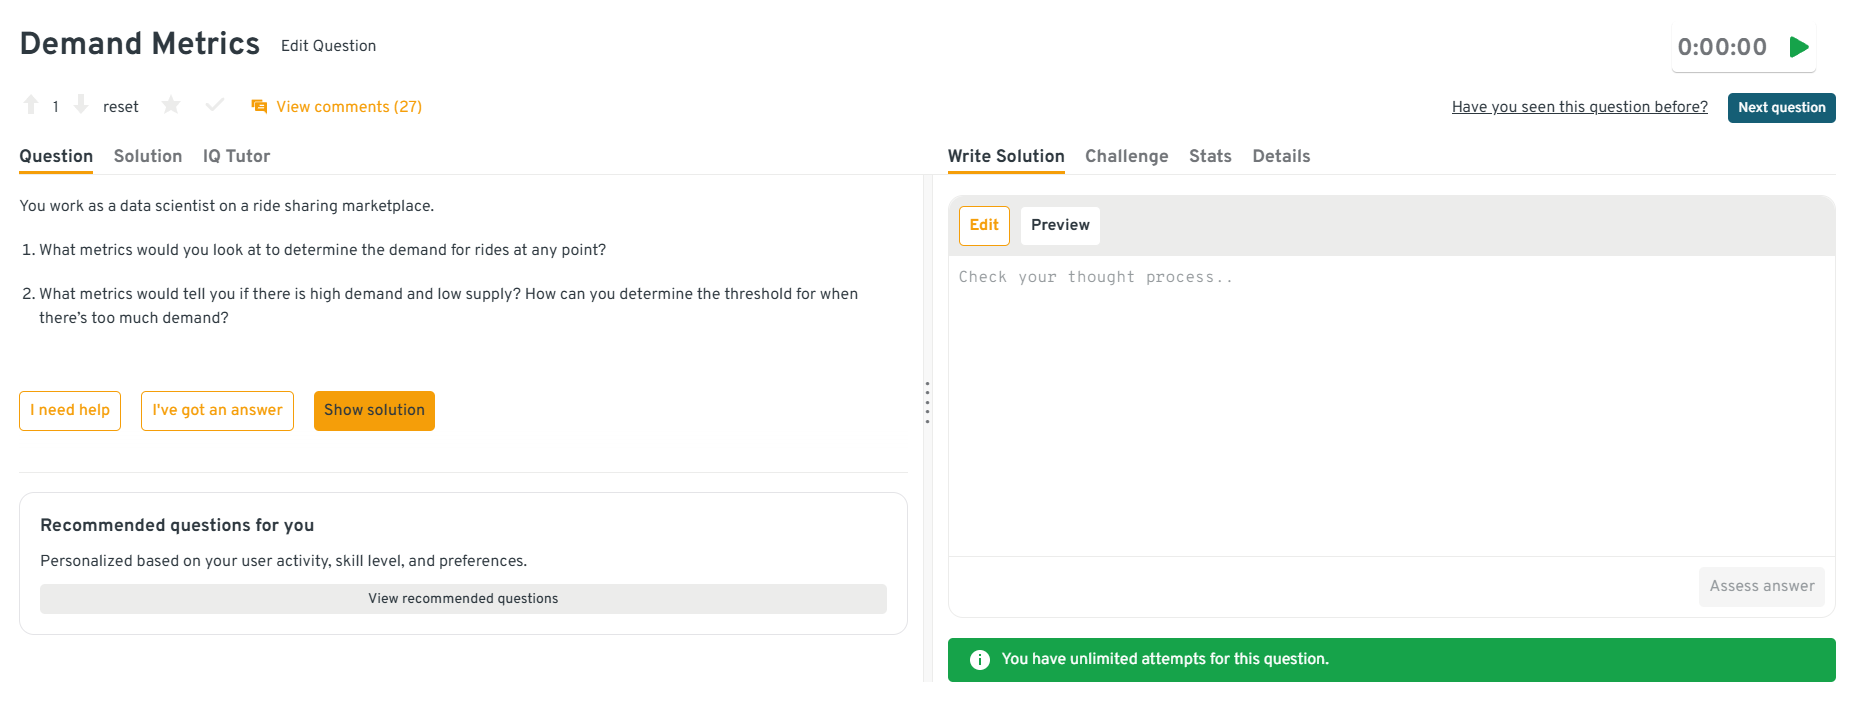Go to the Next question
The image size is (1866, 702).
point(1781,107)
